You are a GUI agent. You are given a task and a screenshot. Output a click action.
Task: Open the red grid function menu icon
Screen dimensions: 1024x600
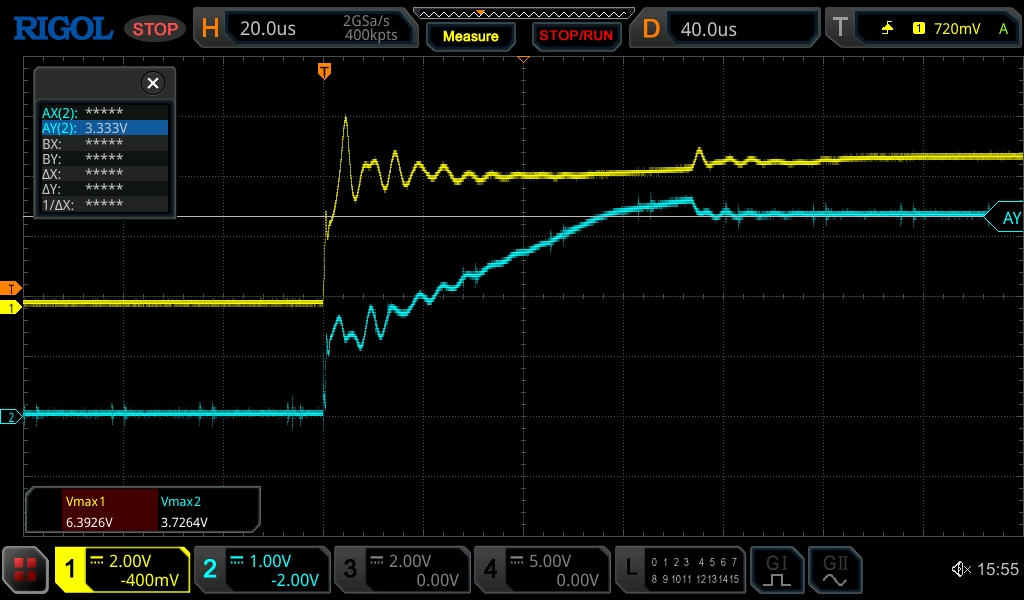[x=25, y=570]
